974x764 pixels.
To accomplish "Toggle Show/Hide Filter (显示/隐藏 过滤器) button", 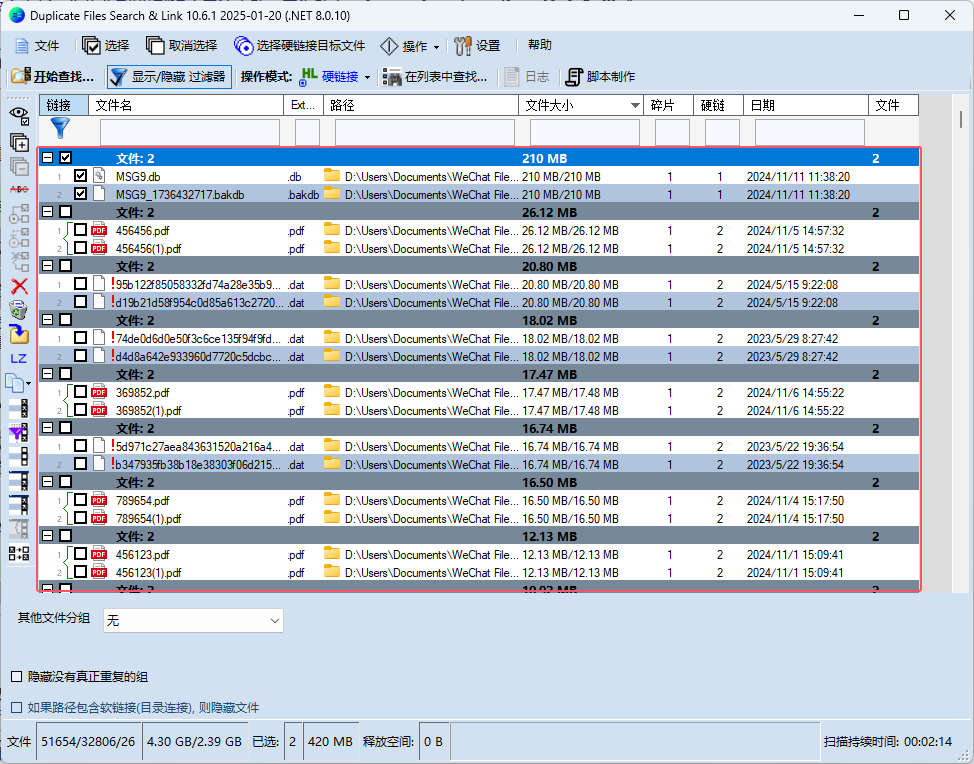I will click(169, 76).
